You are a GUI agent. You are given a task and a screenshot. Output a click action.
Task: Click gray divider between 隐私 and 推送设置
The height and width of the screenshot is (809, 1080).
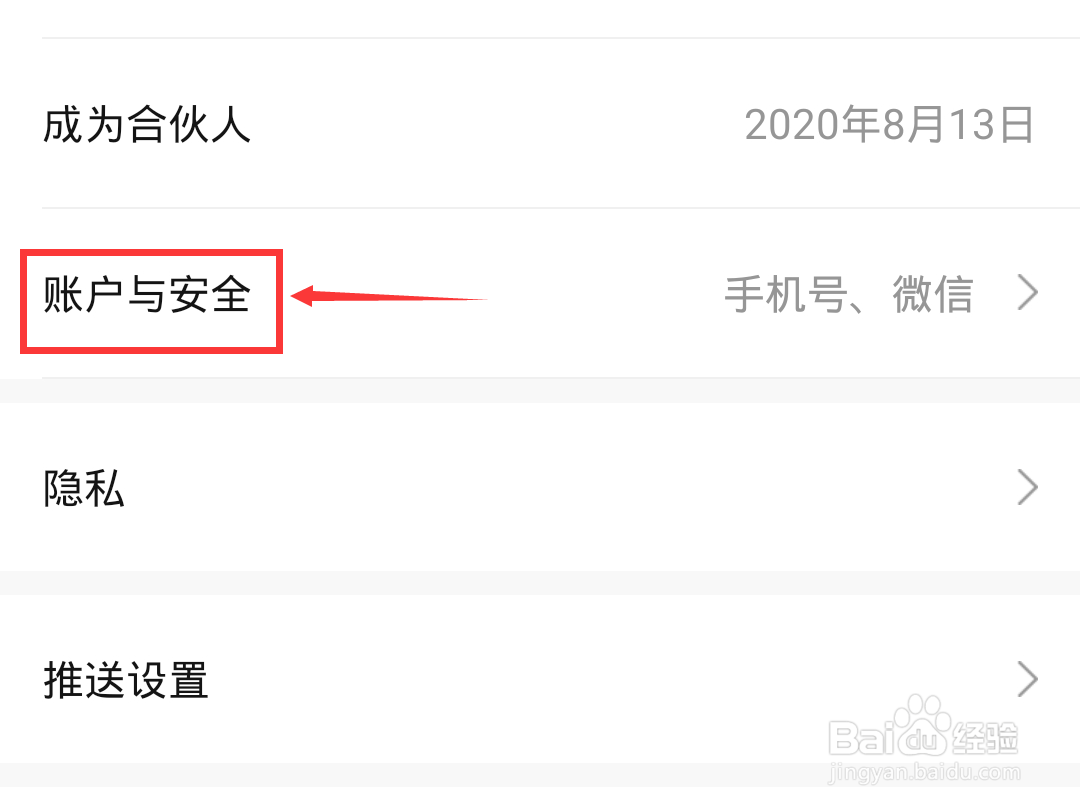coord(540,582)
